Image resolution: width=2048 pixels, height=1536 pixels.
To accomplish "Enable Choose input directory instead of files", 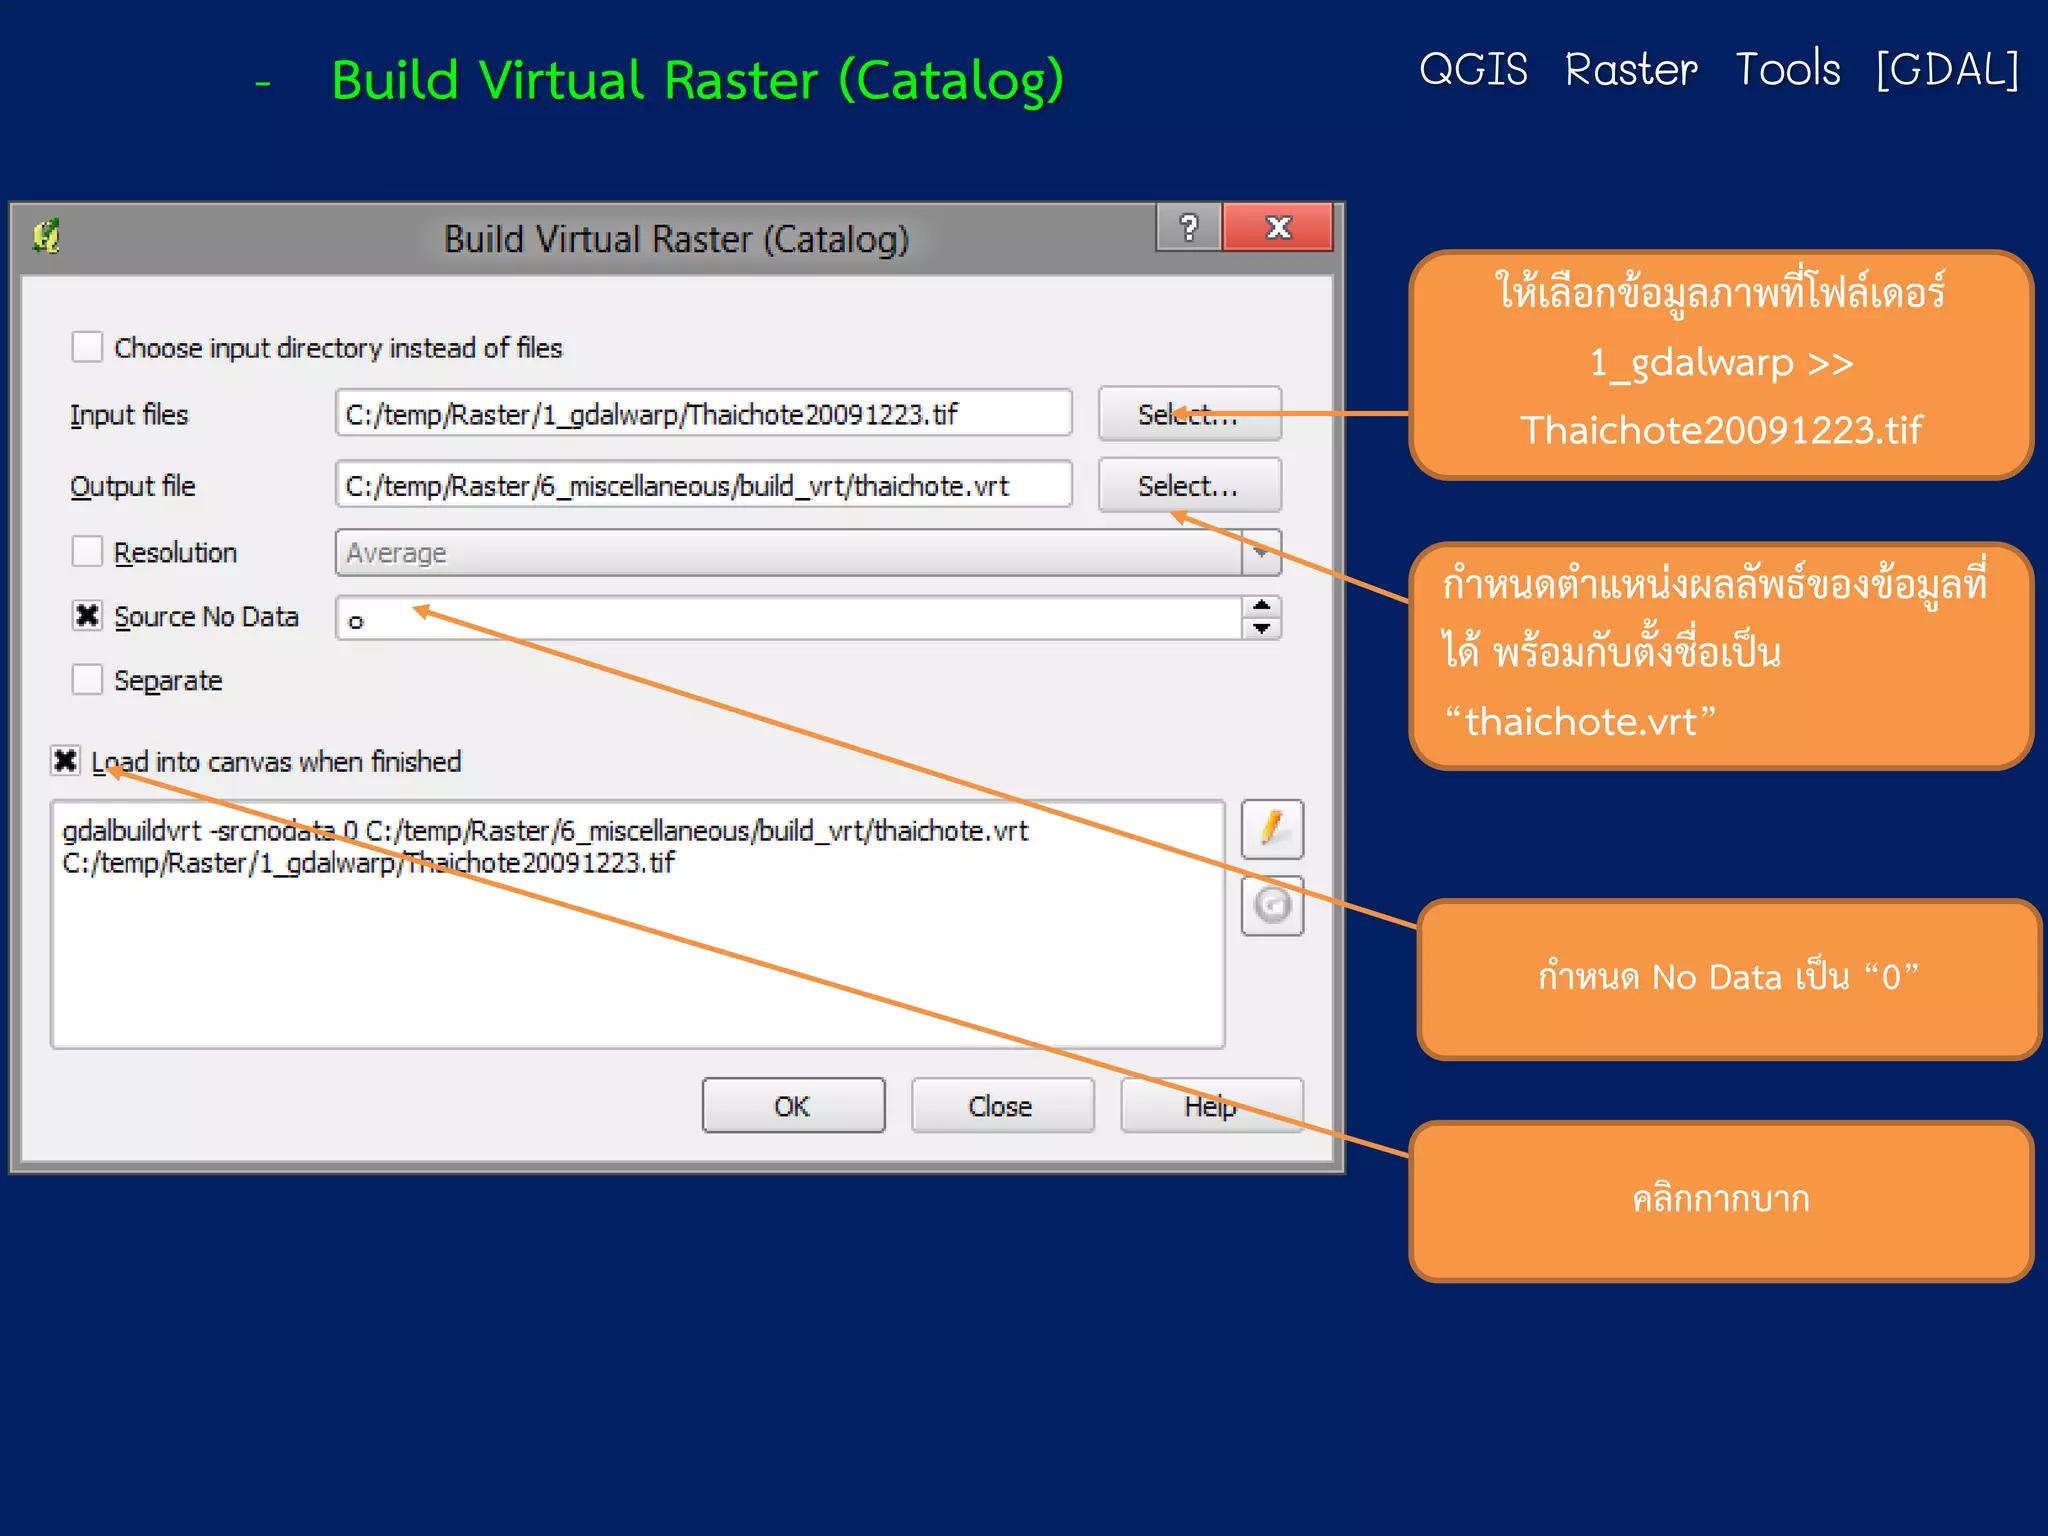I will pos(87,347).
